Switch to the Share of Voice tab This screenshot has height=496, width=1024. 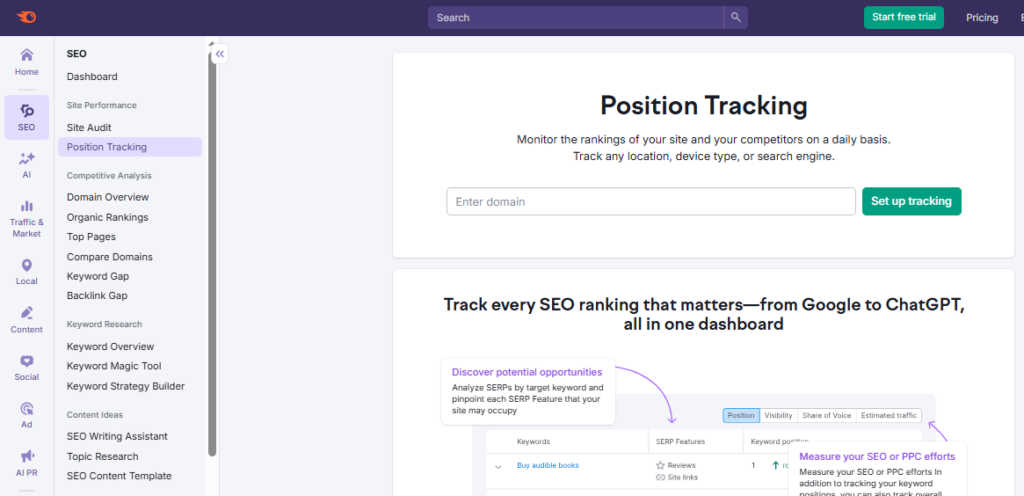[x=826, y=415]
